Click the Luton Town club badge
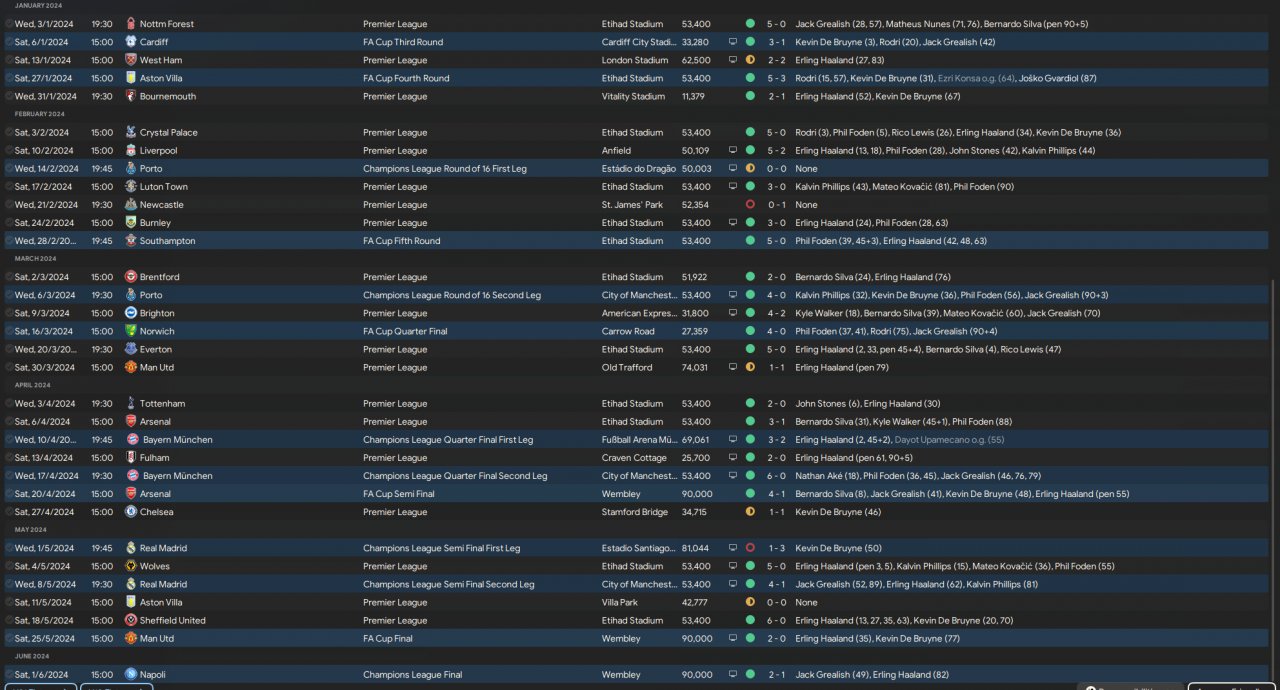 tap(131, 186)
